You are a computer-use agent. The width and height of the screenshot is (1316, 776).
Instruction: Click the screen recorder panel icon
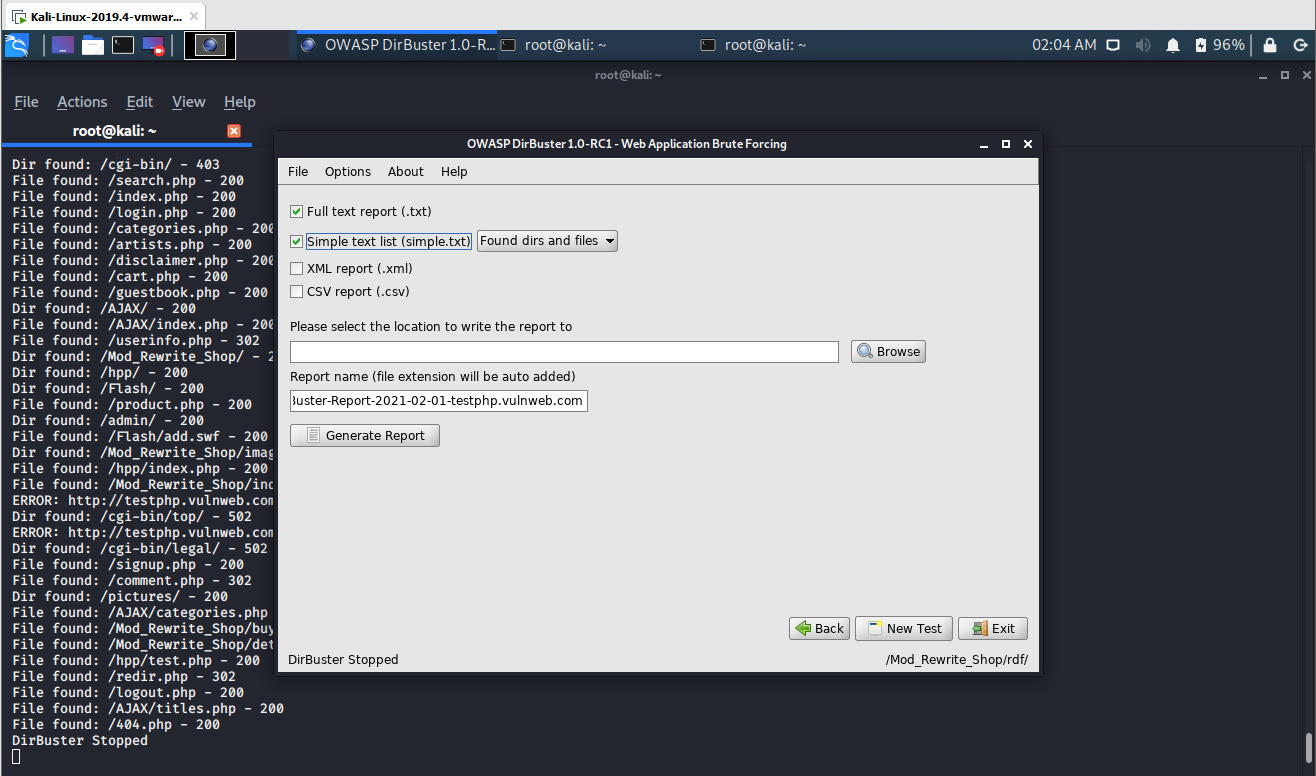tap(153, 45)
